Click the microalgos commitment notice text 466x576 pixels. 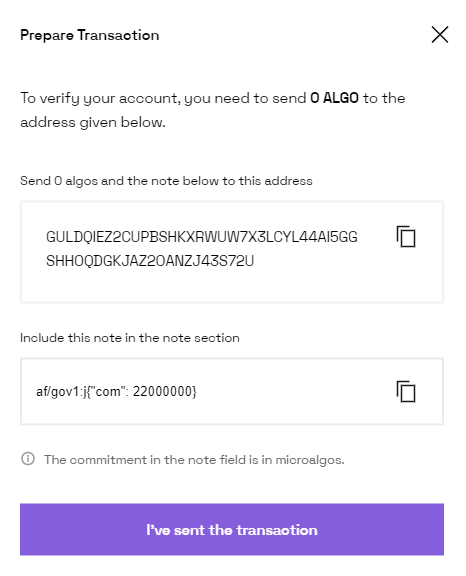(x=194, y=460)
